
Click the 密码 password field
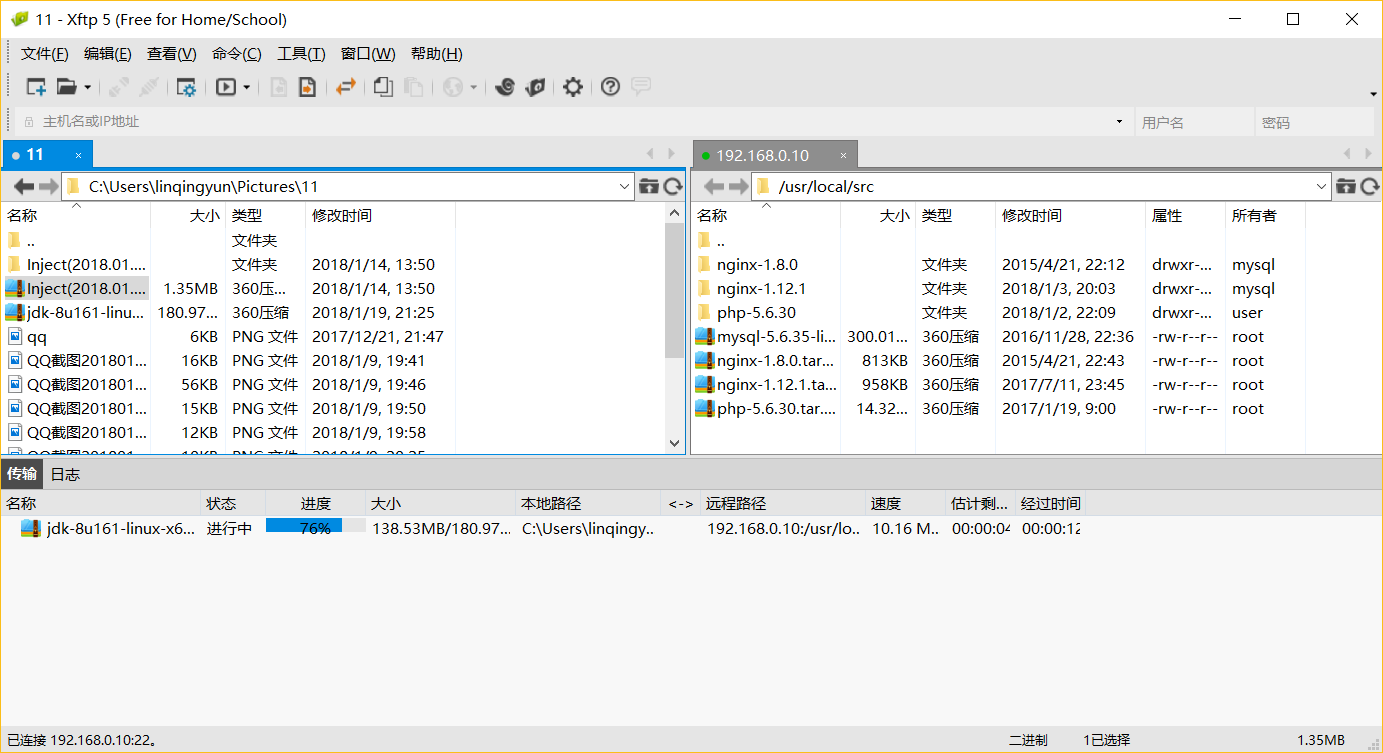click(x=1314, y=122)
